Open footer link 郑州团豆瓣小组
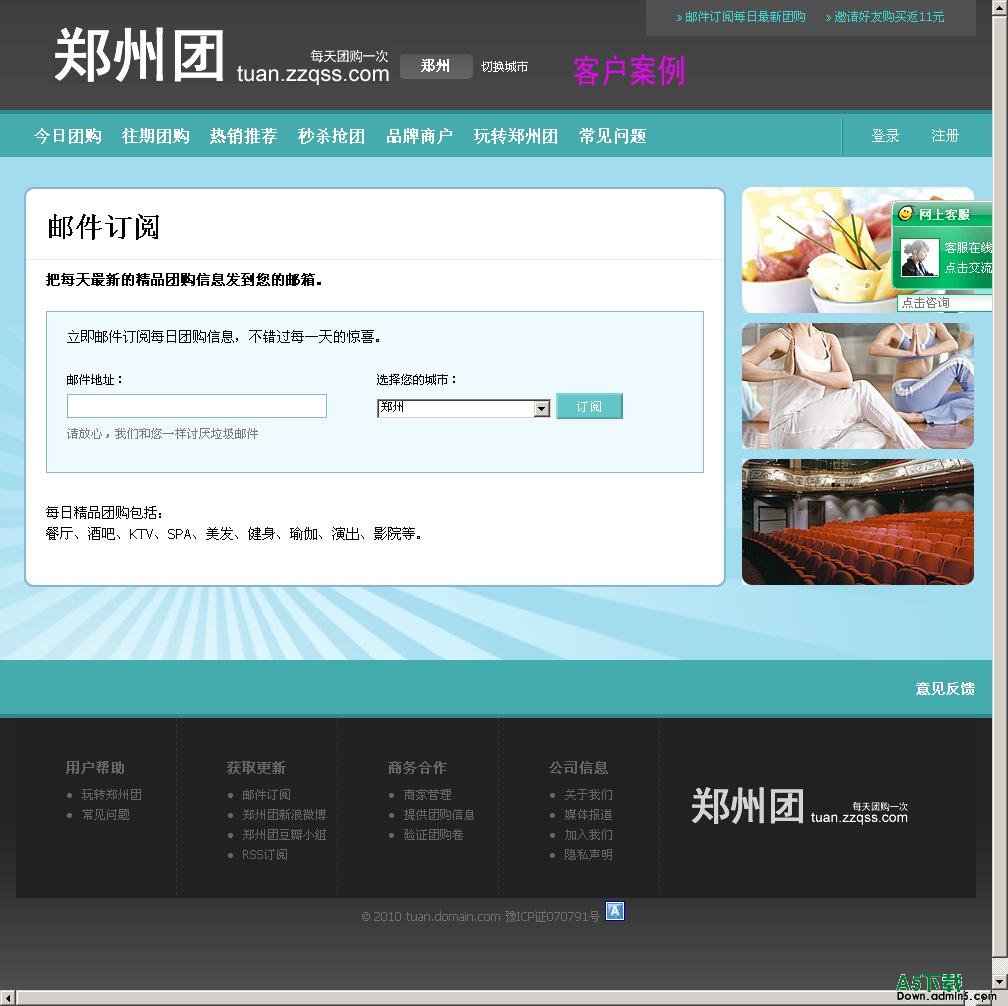Viewport: 1008px width, 1006px height. click(x=284, y=834)
